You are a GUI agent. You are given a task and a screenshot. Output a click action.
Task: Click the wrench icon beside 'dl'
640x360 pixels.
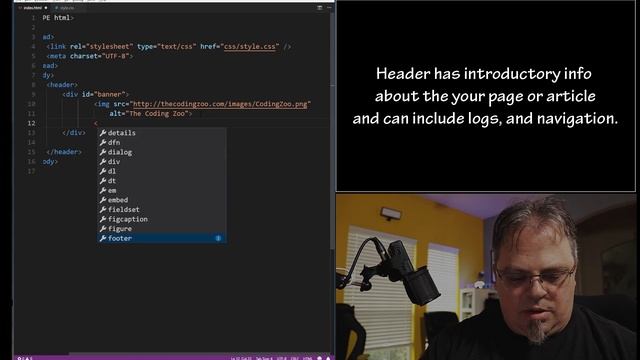point(103,171)
